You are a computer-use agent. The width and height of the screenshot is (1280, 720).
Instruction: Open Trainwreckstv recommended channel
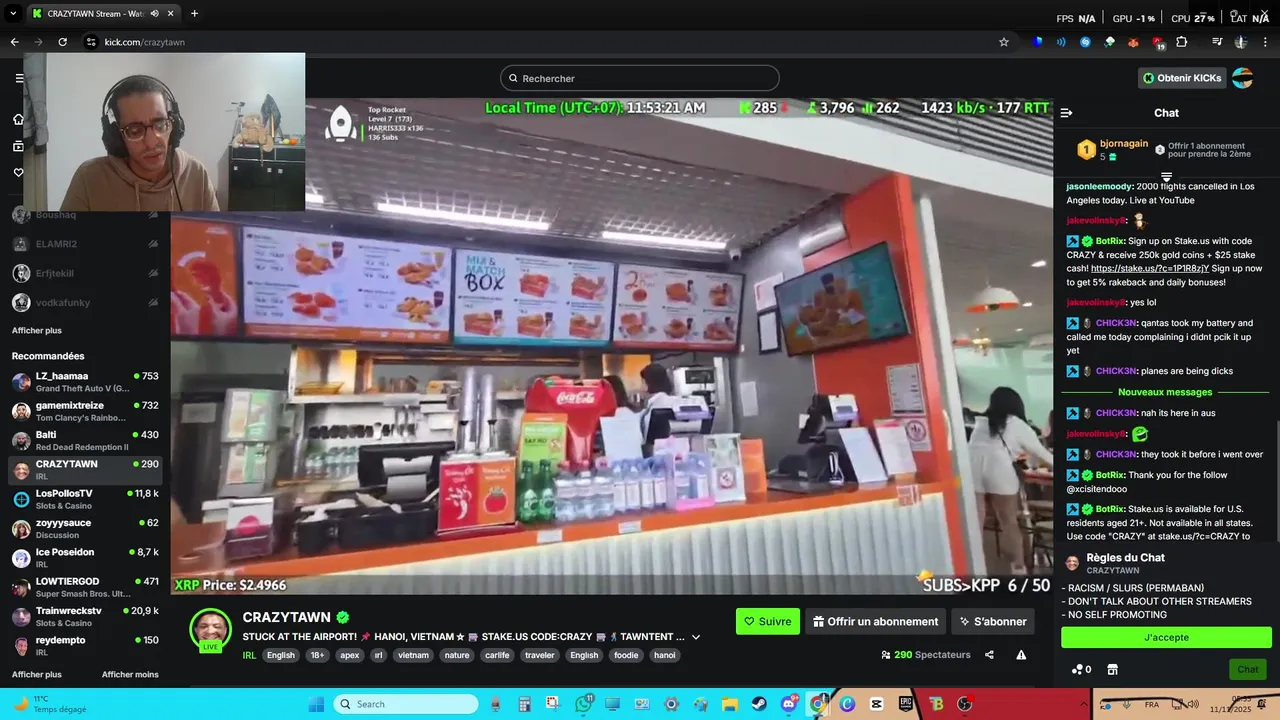click(x=85, y=616)
